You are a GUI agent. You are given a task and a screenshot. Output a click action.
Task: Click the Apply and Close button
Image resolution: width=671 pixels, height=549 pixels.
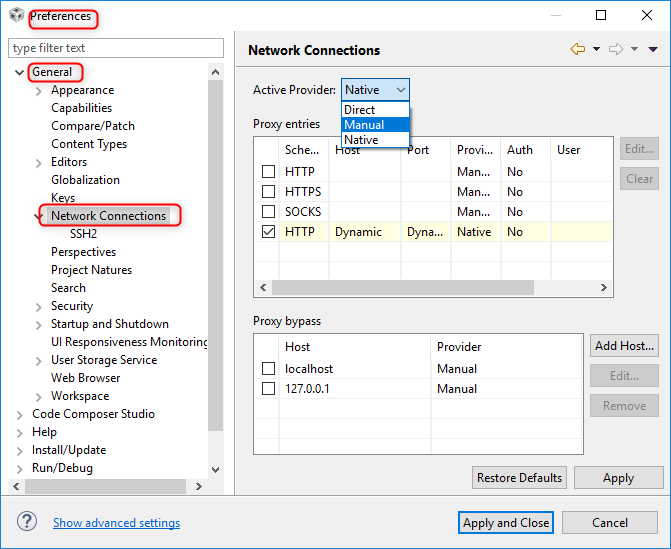tap(506, 522)
